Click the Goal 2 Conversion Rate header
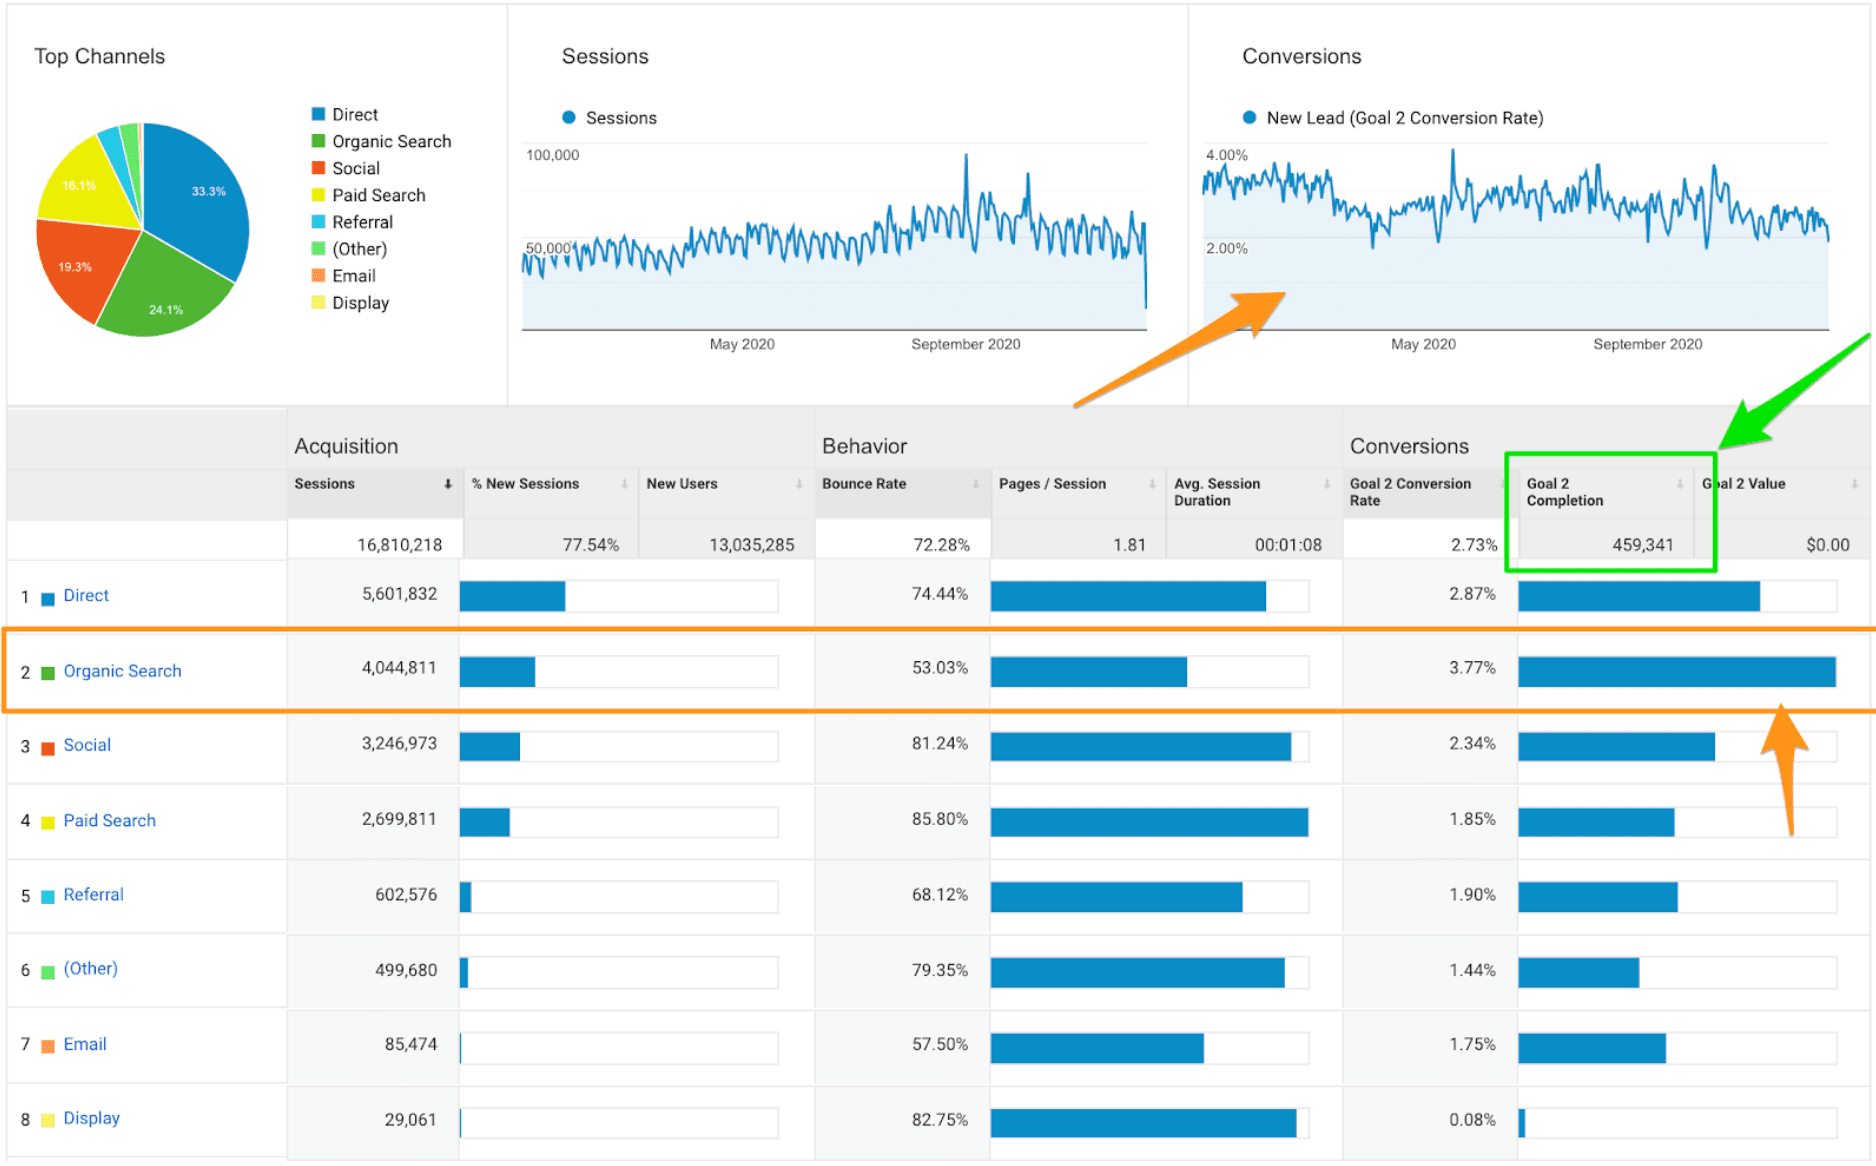The width and height of the screenshot is (1876, 1166). point(1410,492)
